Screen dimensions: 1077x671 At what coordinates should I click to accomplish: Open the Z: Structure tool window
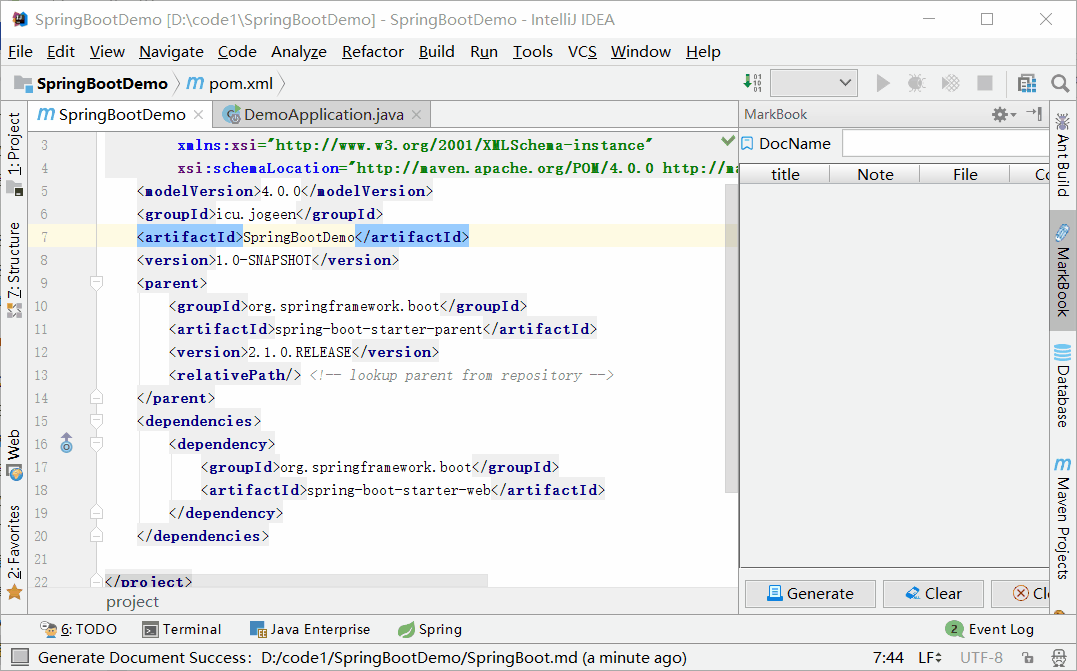[x=14, y=270]
